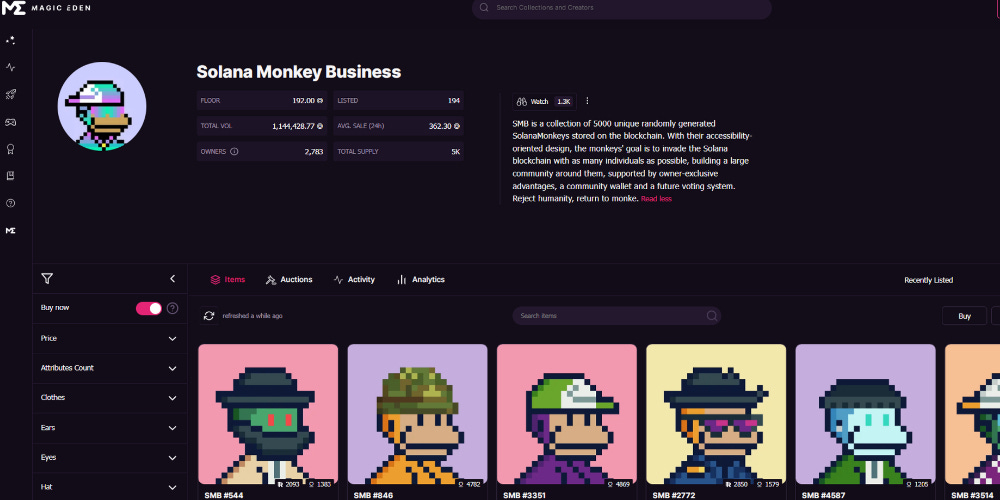1000x500 pixels.
Task: Collapse the filter sidebar with left chevron
Action: click(x=172, y=279)
